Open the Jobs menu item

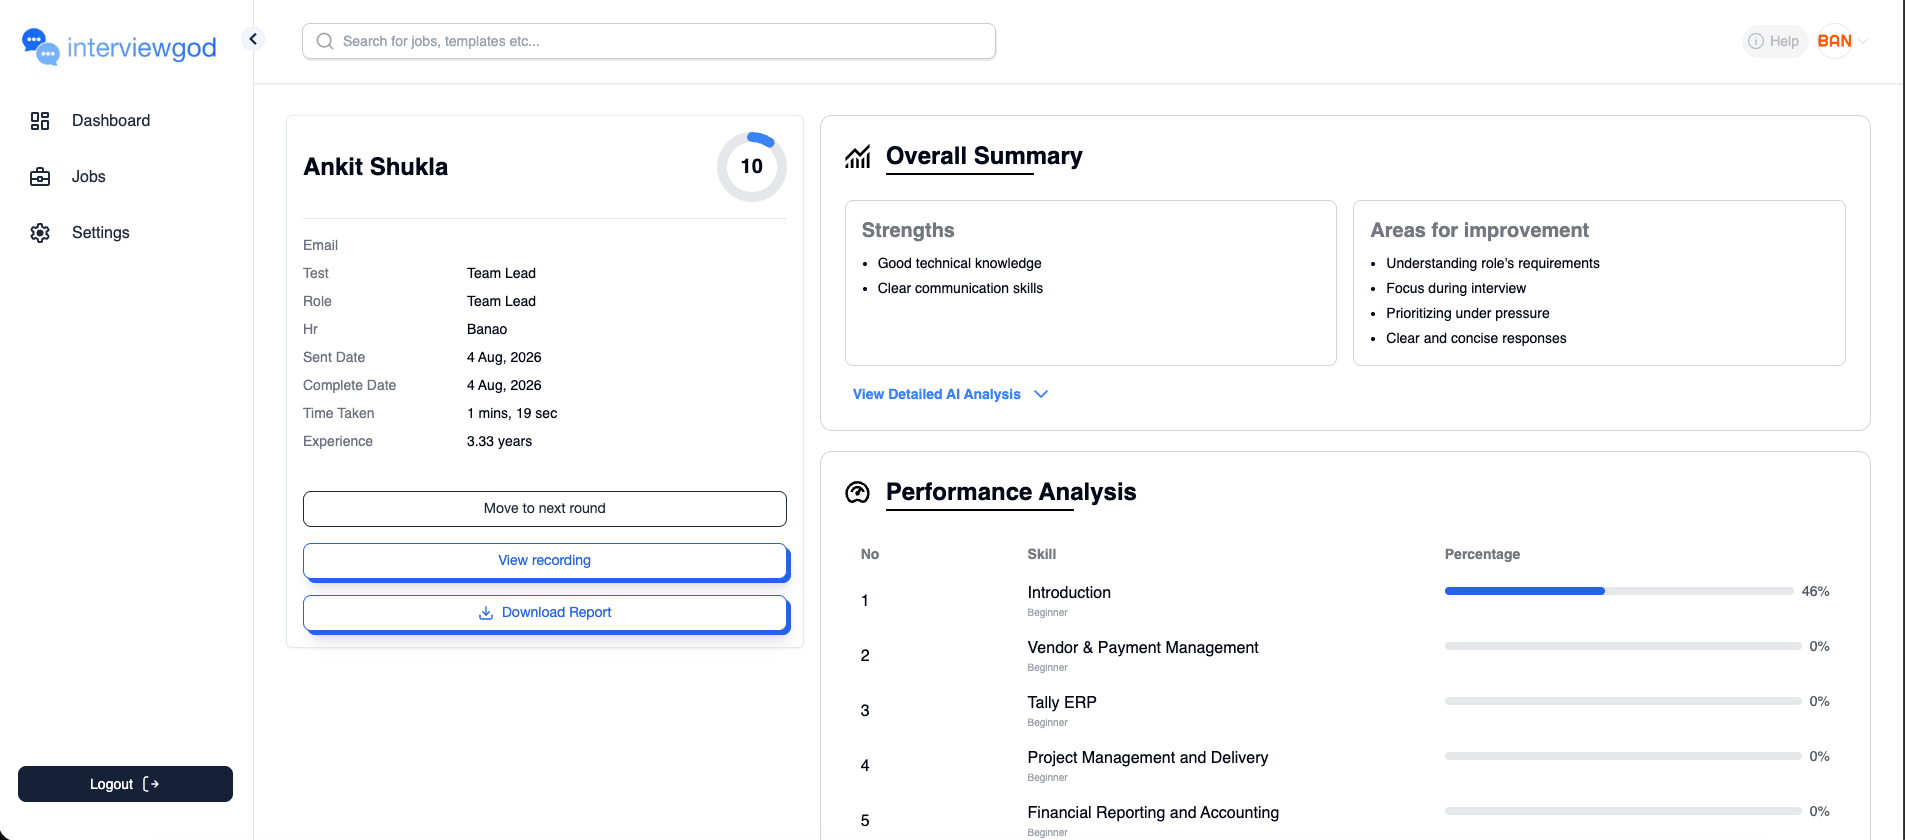(89, 177)
